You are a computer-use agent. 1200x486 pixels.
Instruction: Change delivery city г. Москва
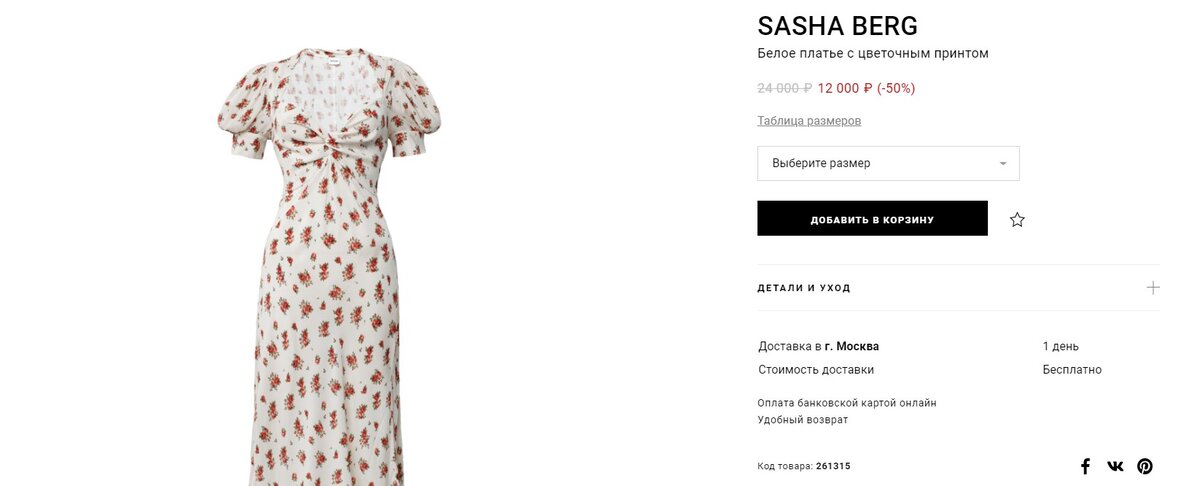coord(852,346)
